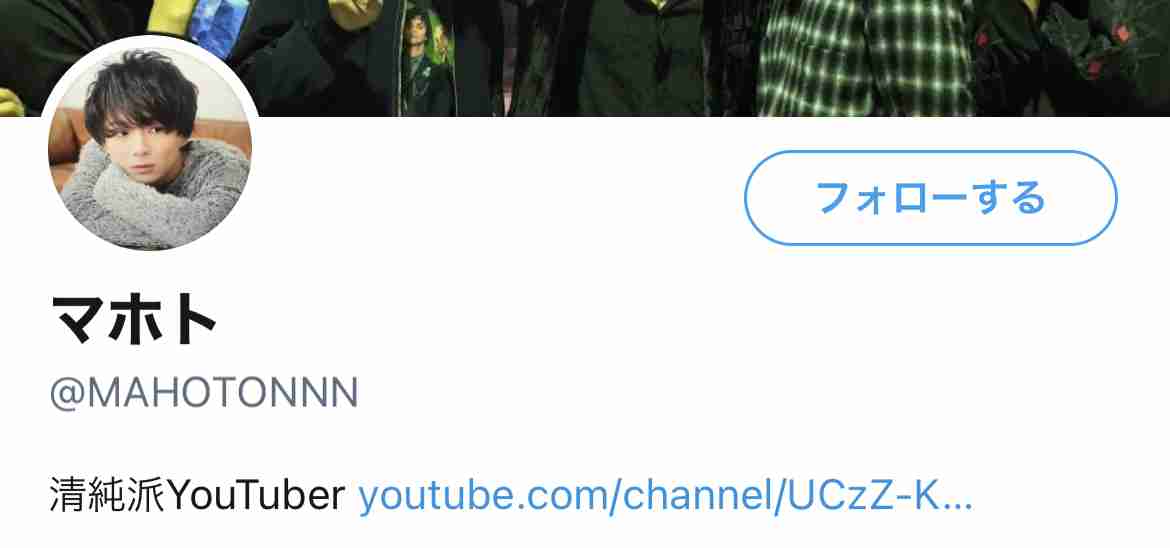Open the youtube.com/channel link in bio
1170x548 pixels.
[666, 496]
